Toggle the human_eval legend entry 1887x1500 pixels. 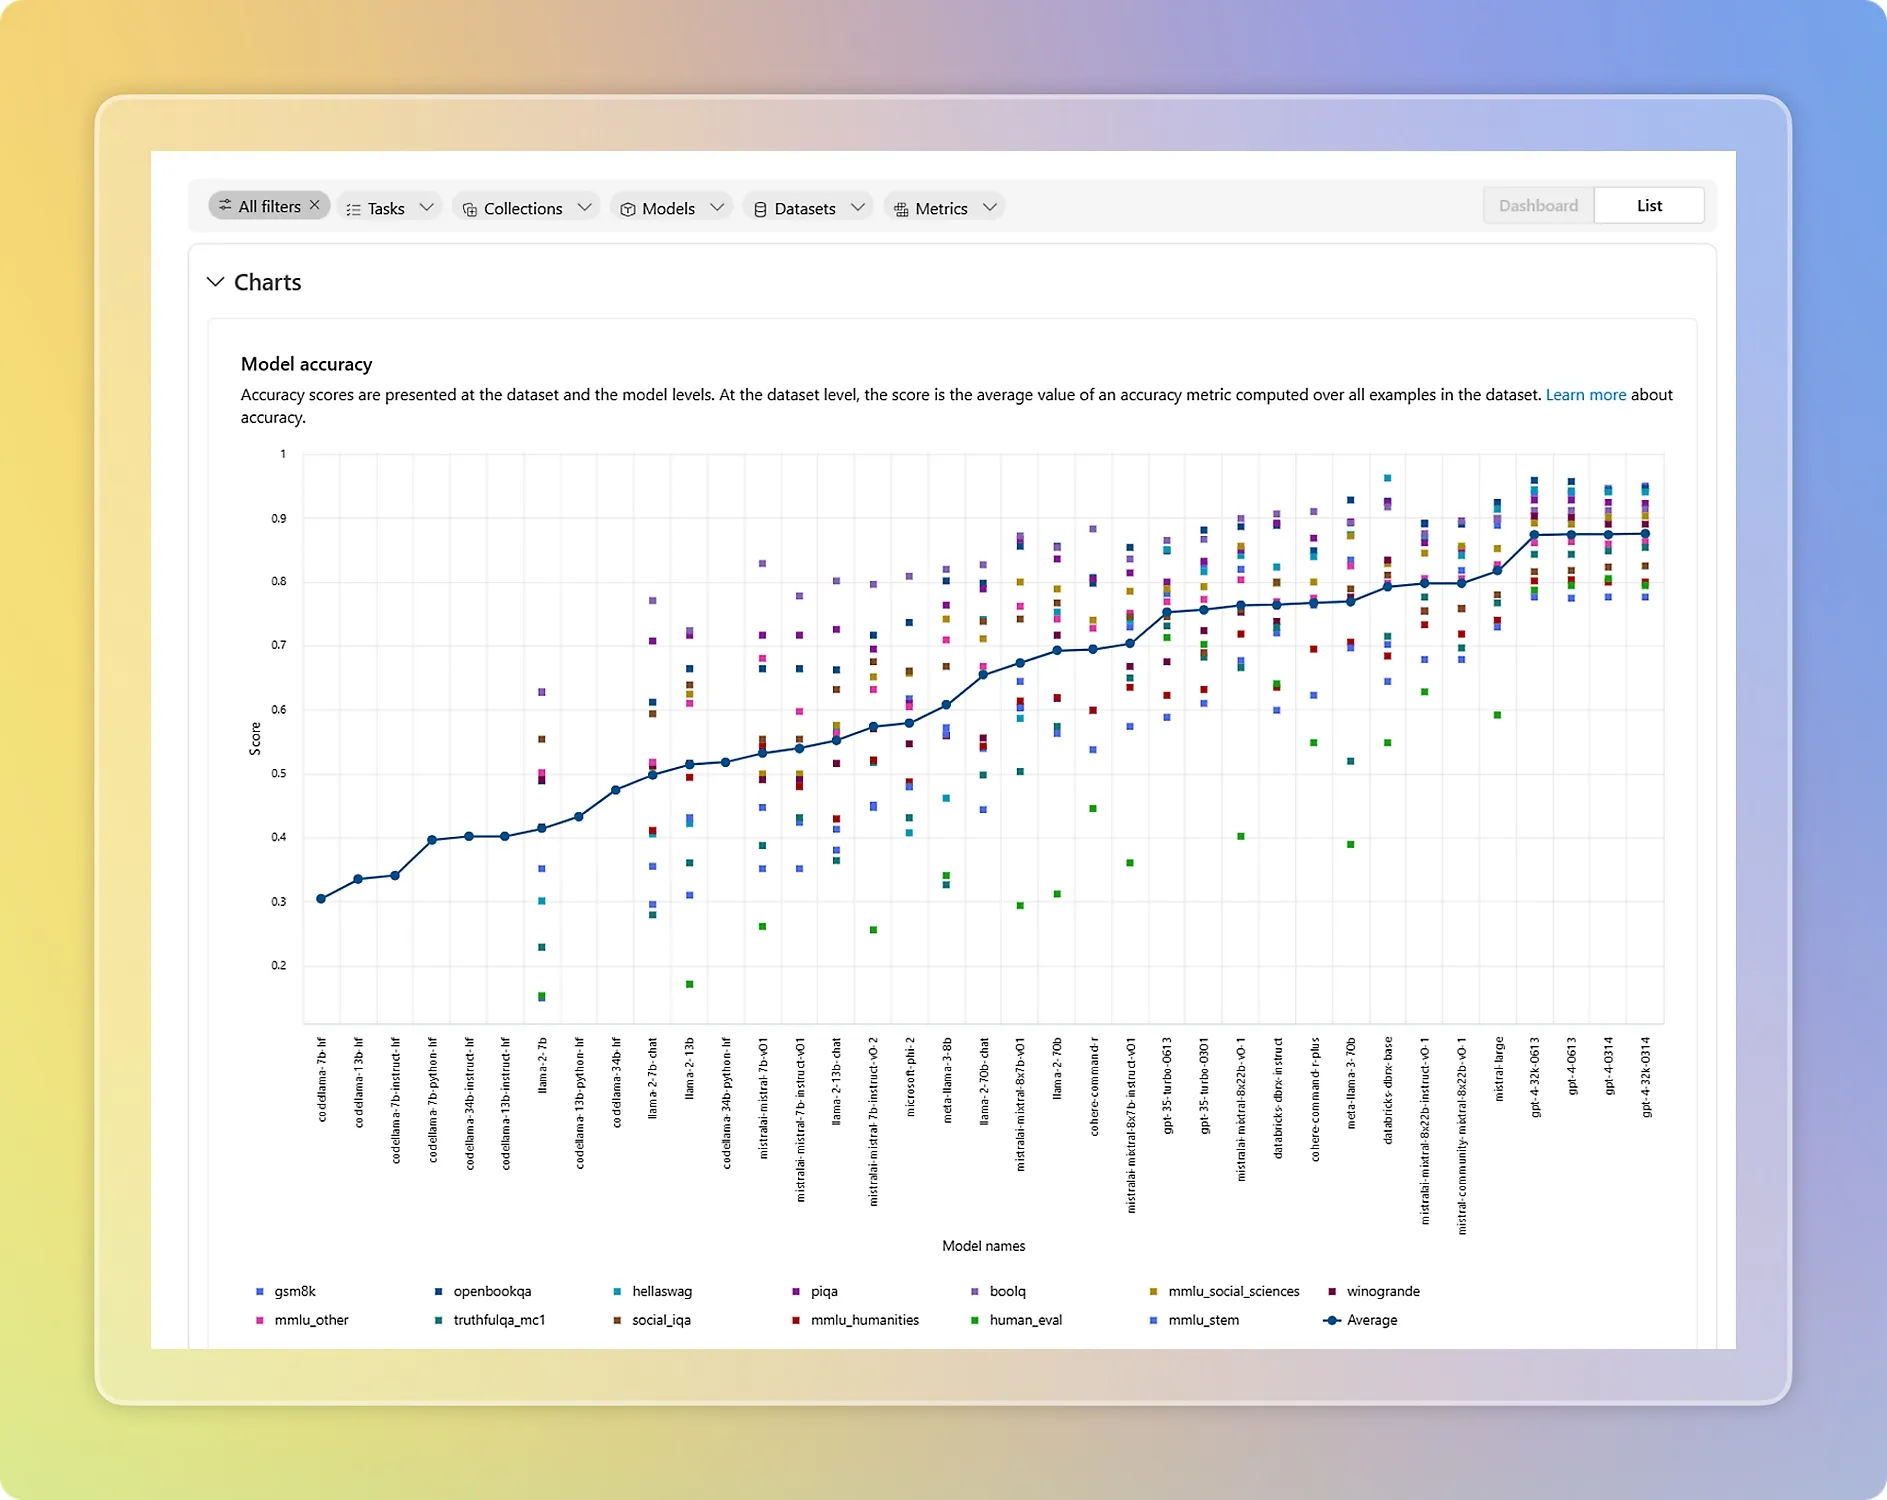tap(1025, 1321)
